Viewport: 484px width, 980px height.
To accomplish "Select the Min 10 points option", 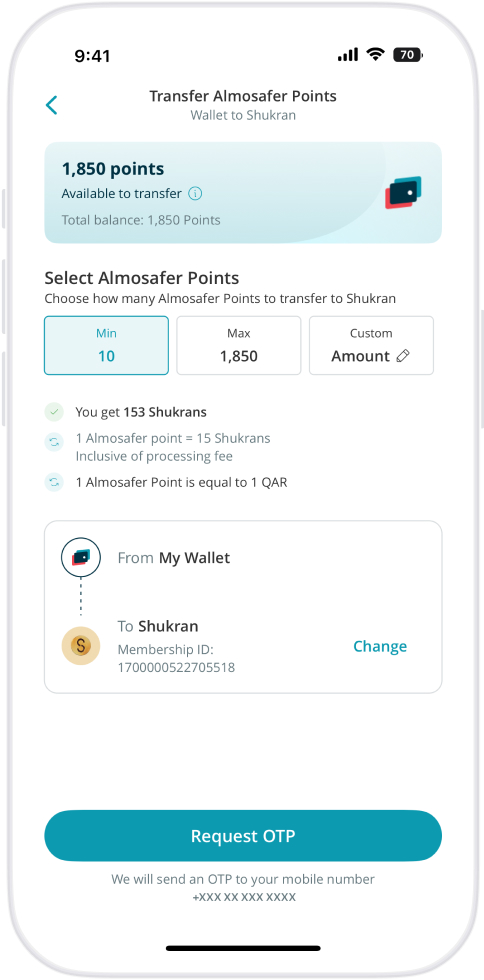I will [106, 345].
